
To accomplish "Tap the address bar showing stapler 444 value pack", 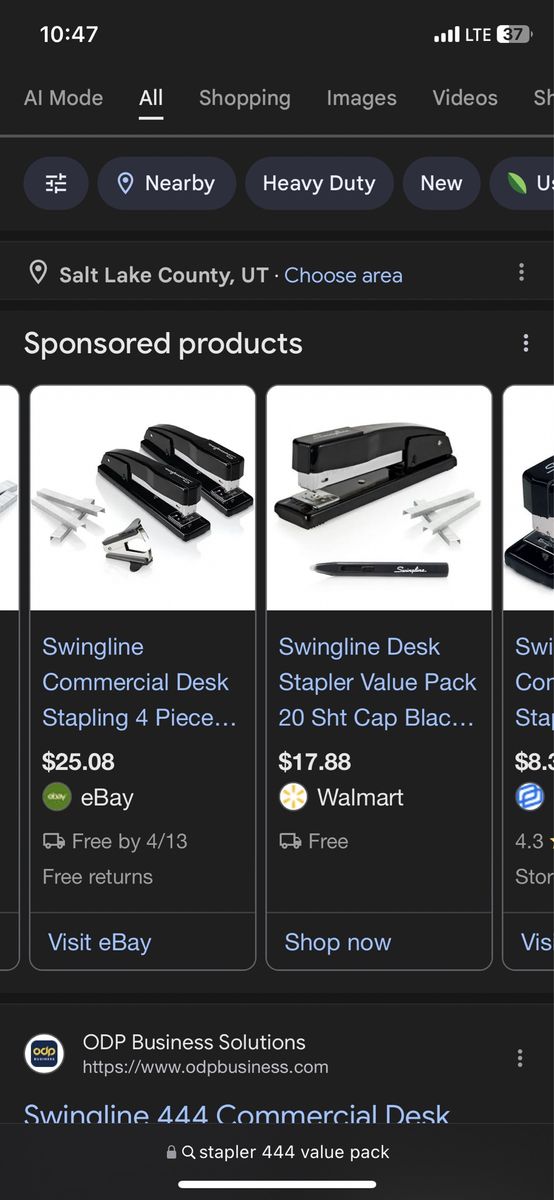I will [277, 1152].
